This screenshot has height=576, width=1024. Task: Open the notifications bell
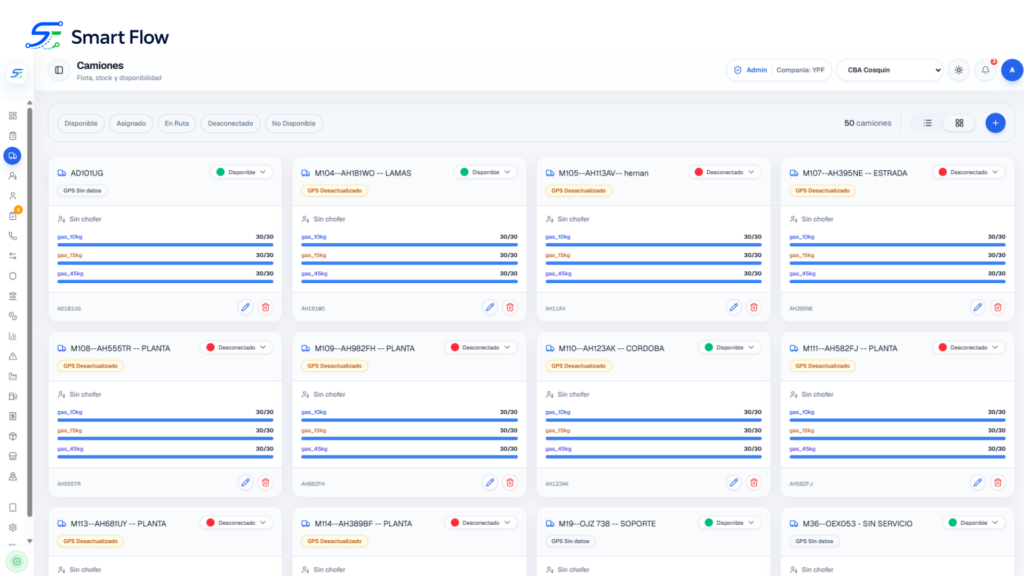[985, 70]
